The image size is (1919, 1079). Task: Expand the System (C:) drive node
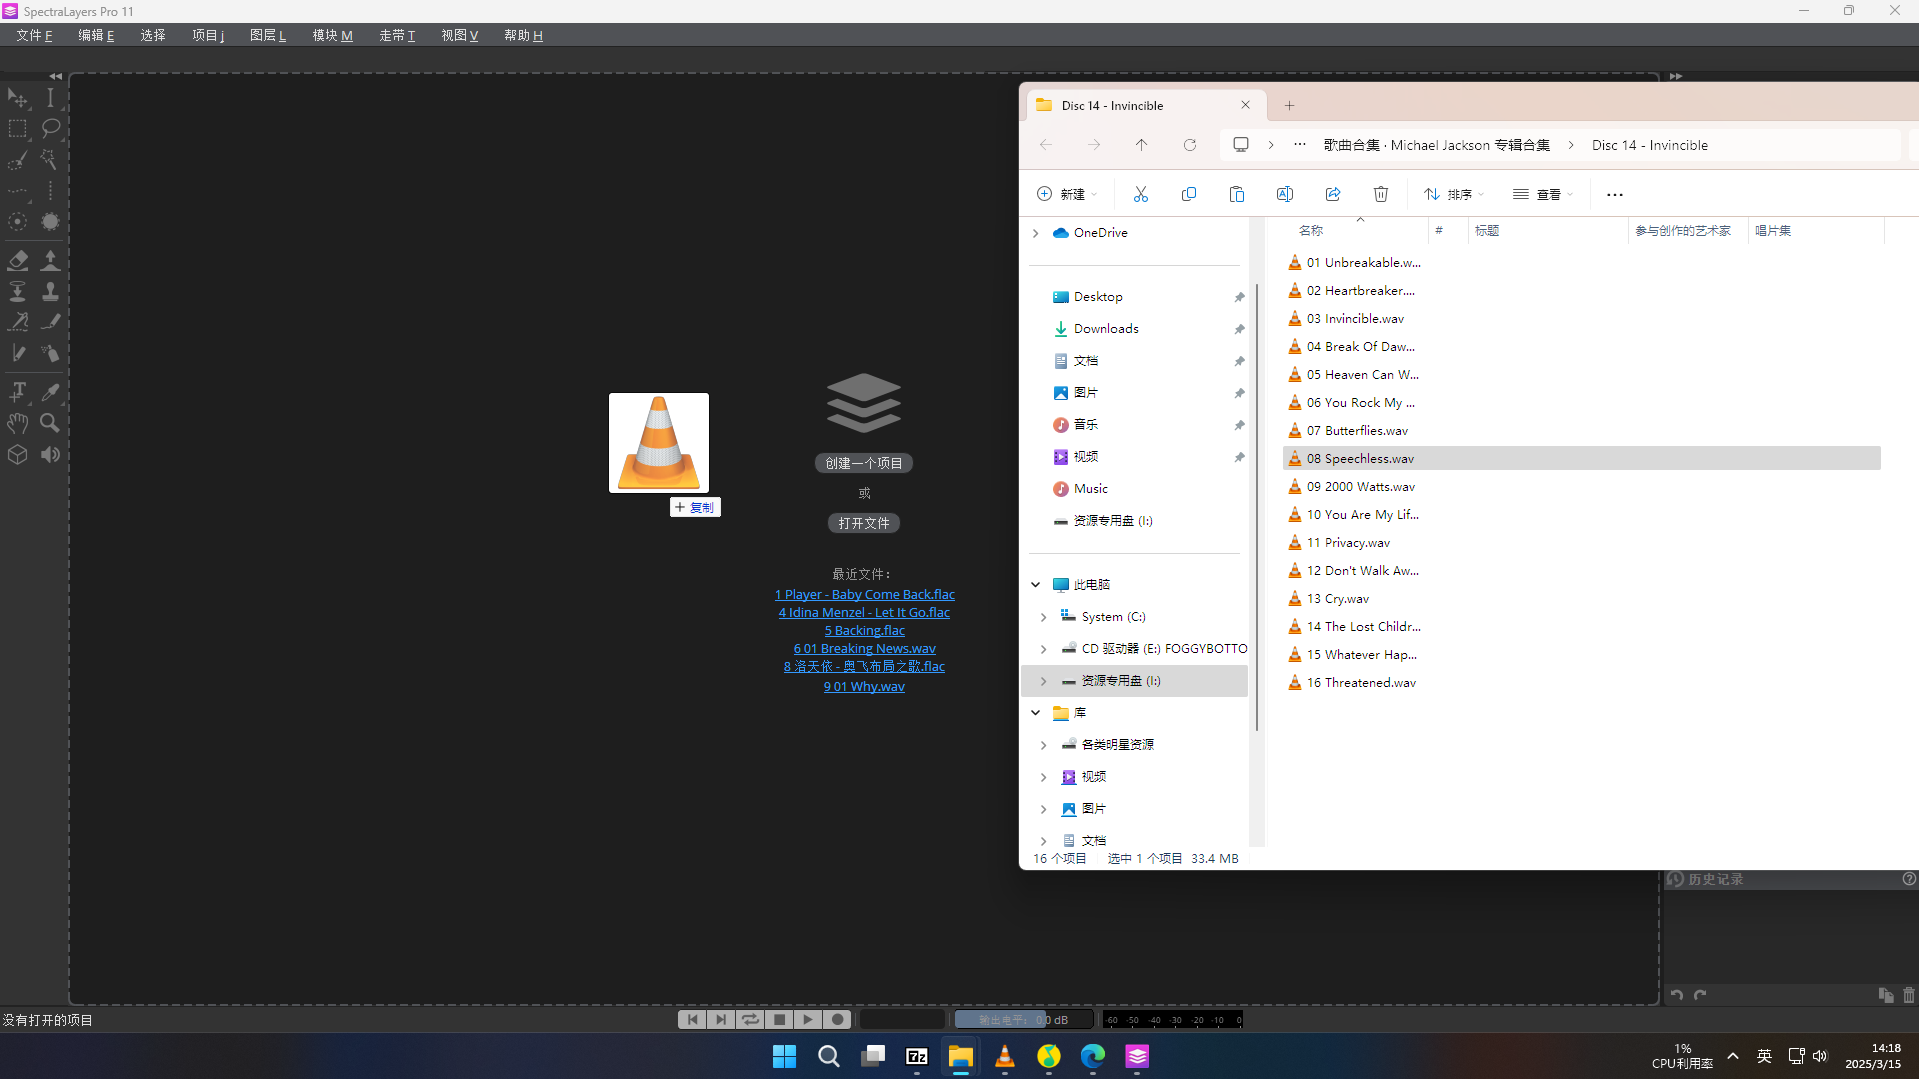pos(1044,617)
